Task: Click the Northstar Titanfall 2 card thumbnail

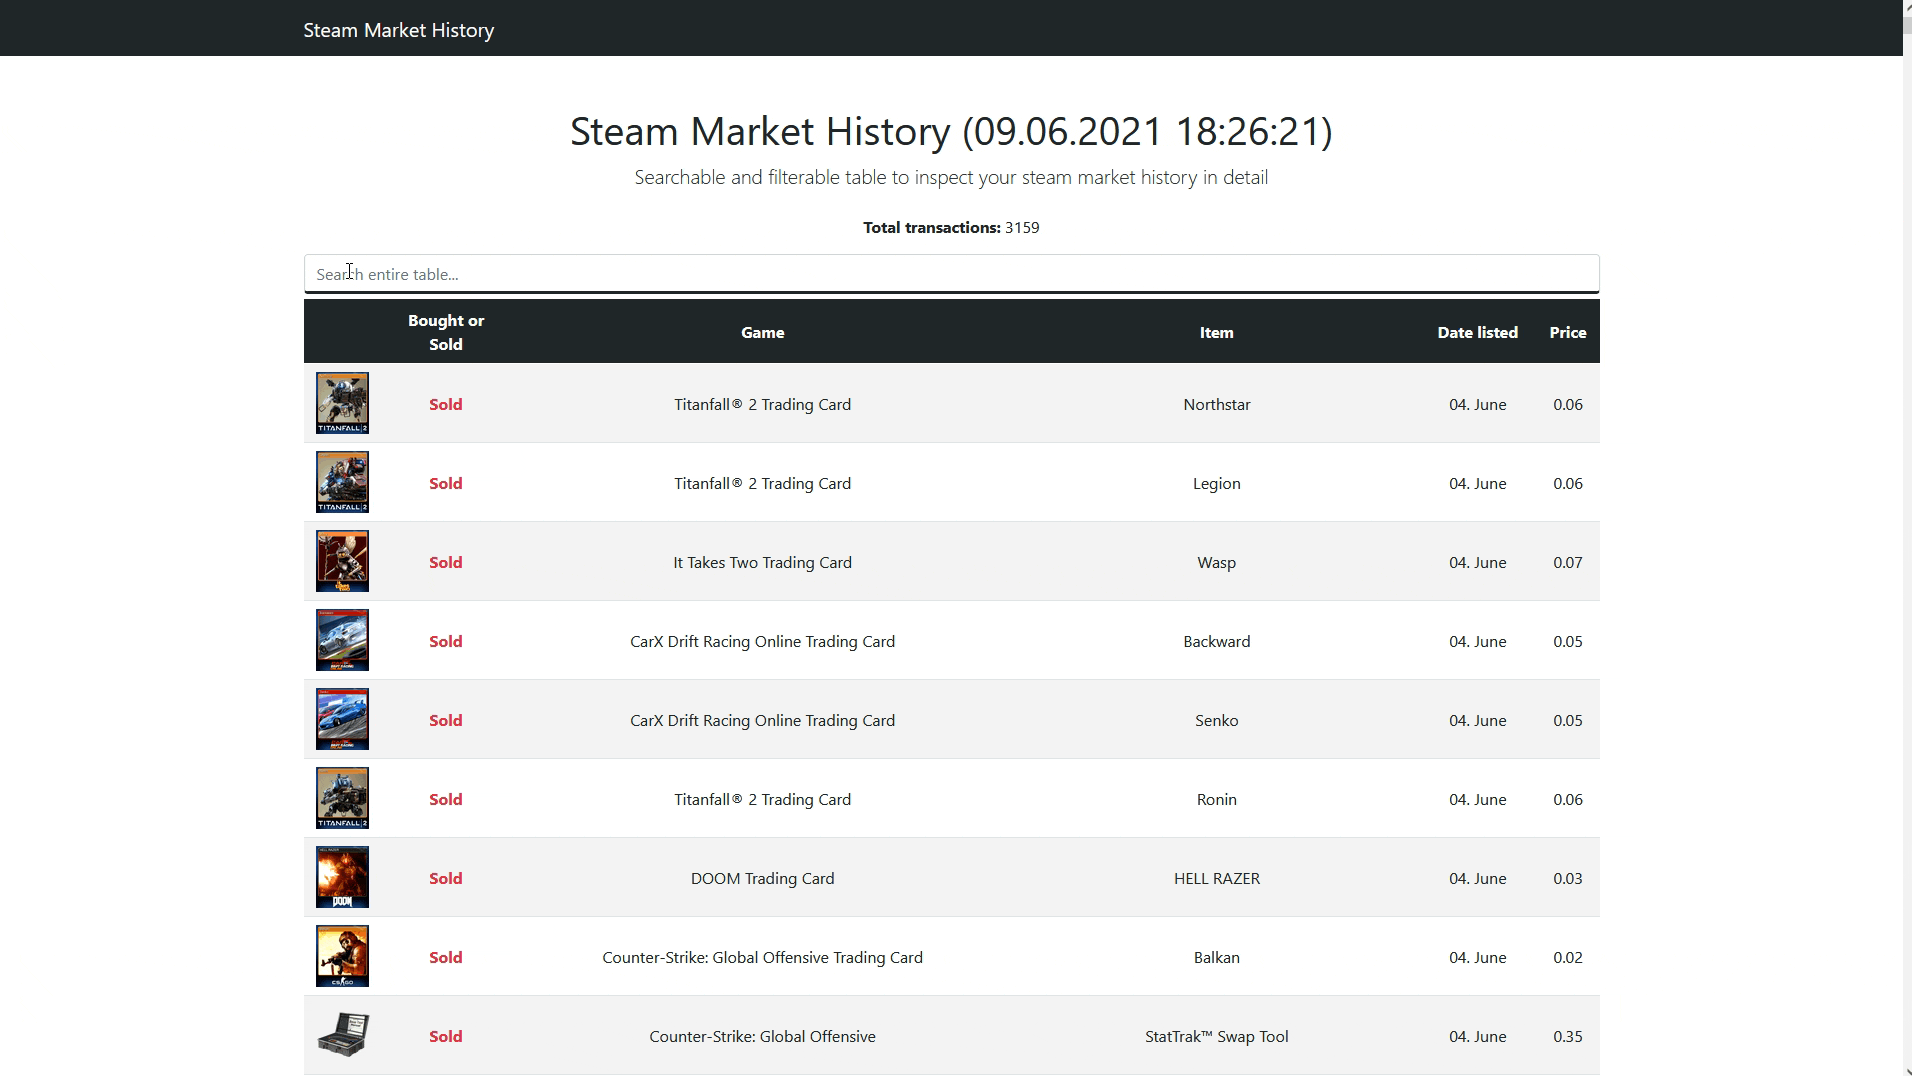Action: coord(342,403)
